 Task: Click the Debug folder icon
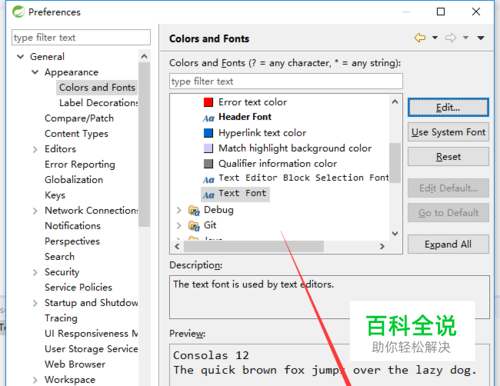pos(194,210)
